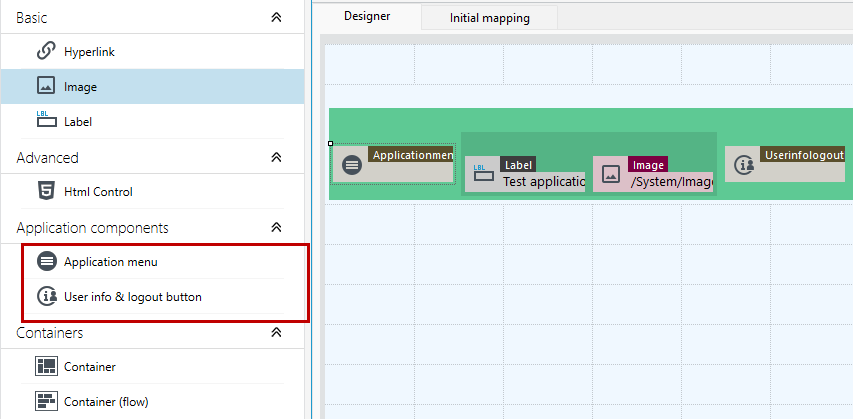Screen dimensions: 853x419
Task: Select the Label LBL icon in toolbox
Action: tap(46, 119)
